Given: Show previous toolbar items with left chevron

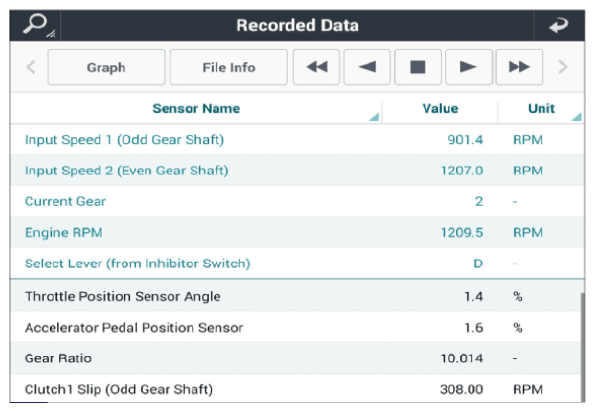Looking at the screenshot, I should pos(31,67).
